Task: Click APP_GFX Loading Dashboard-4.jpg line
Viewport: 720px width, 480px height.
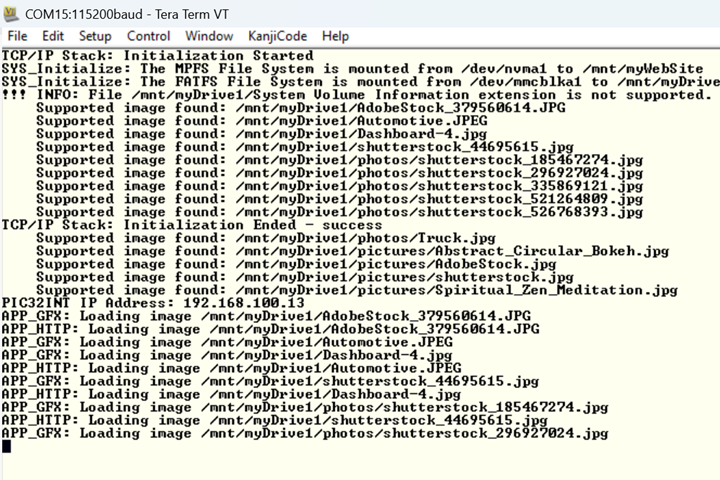Action: point(227,355)
